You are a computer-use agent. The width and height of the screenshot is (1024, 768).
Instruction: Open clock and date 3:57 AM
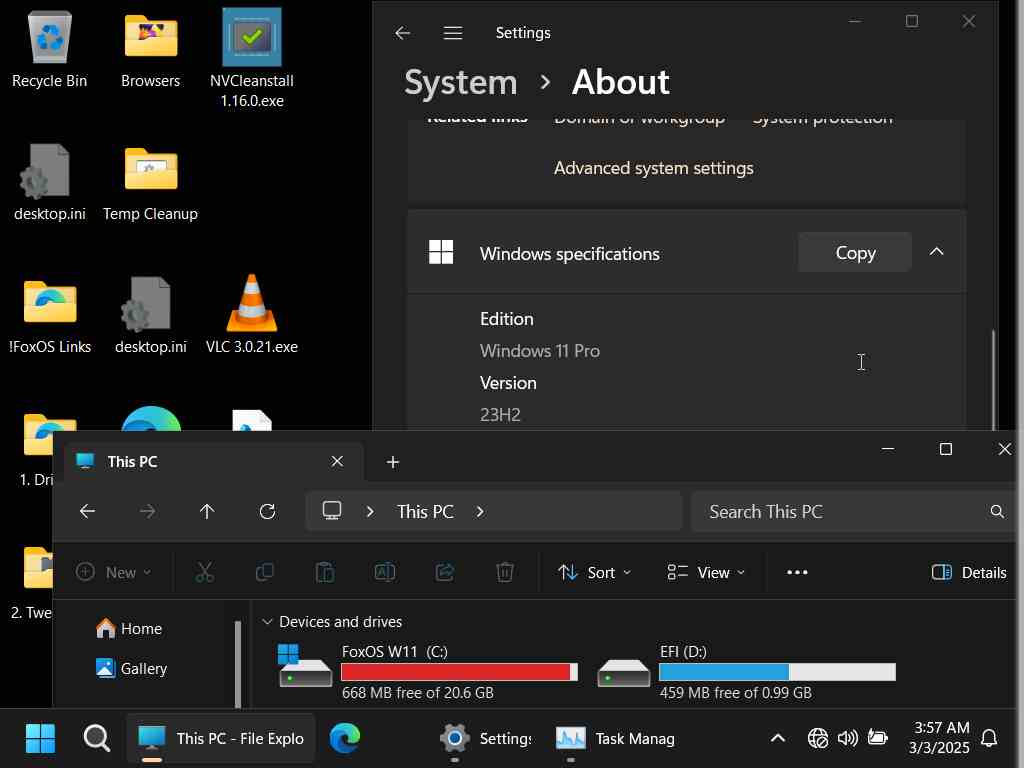point(940,738)
